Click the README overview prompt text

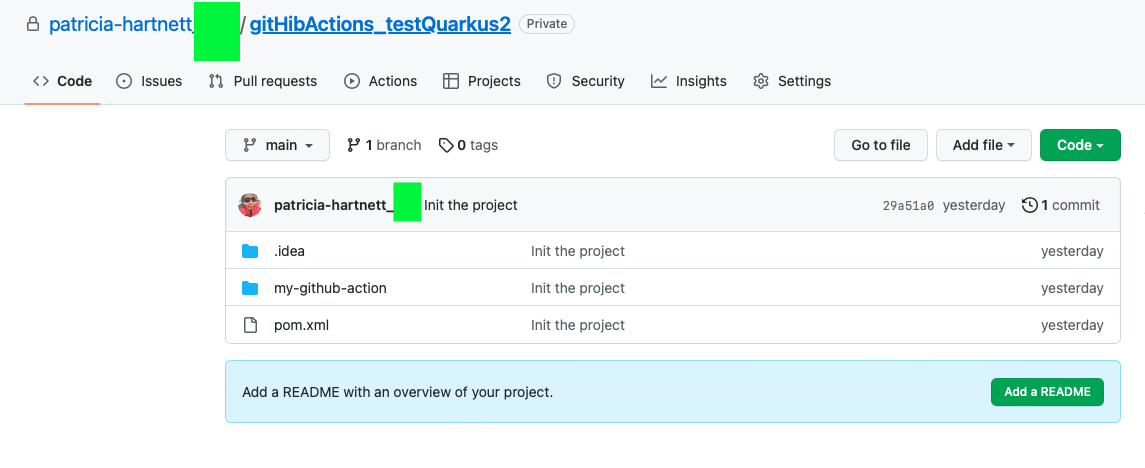pos(397,392)
